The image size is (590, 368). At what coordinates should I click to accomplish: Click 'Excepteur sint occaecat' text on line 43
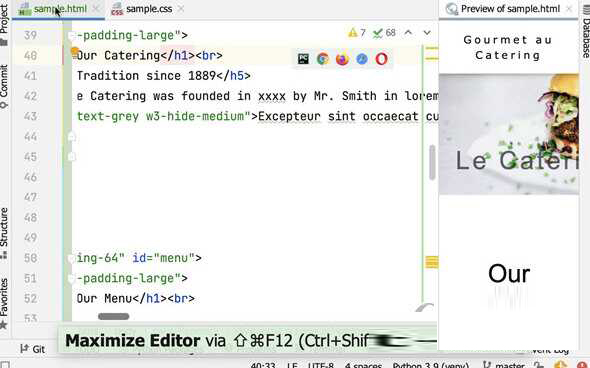[x=338, y=117]
